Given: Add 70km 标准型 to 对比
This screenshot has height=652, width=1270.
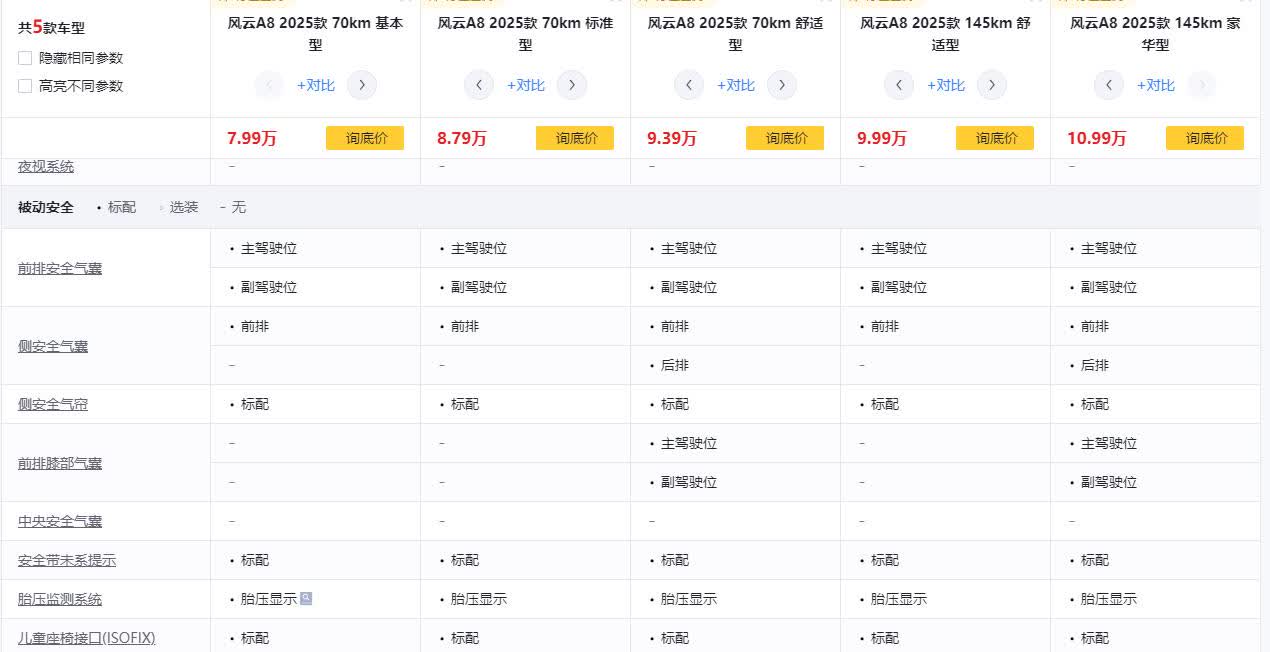Looking at the screenshot, I should click(525, 85).
